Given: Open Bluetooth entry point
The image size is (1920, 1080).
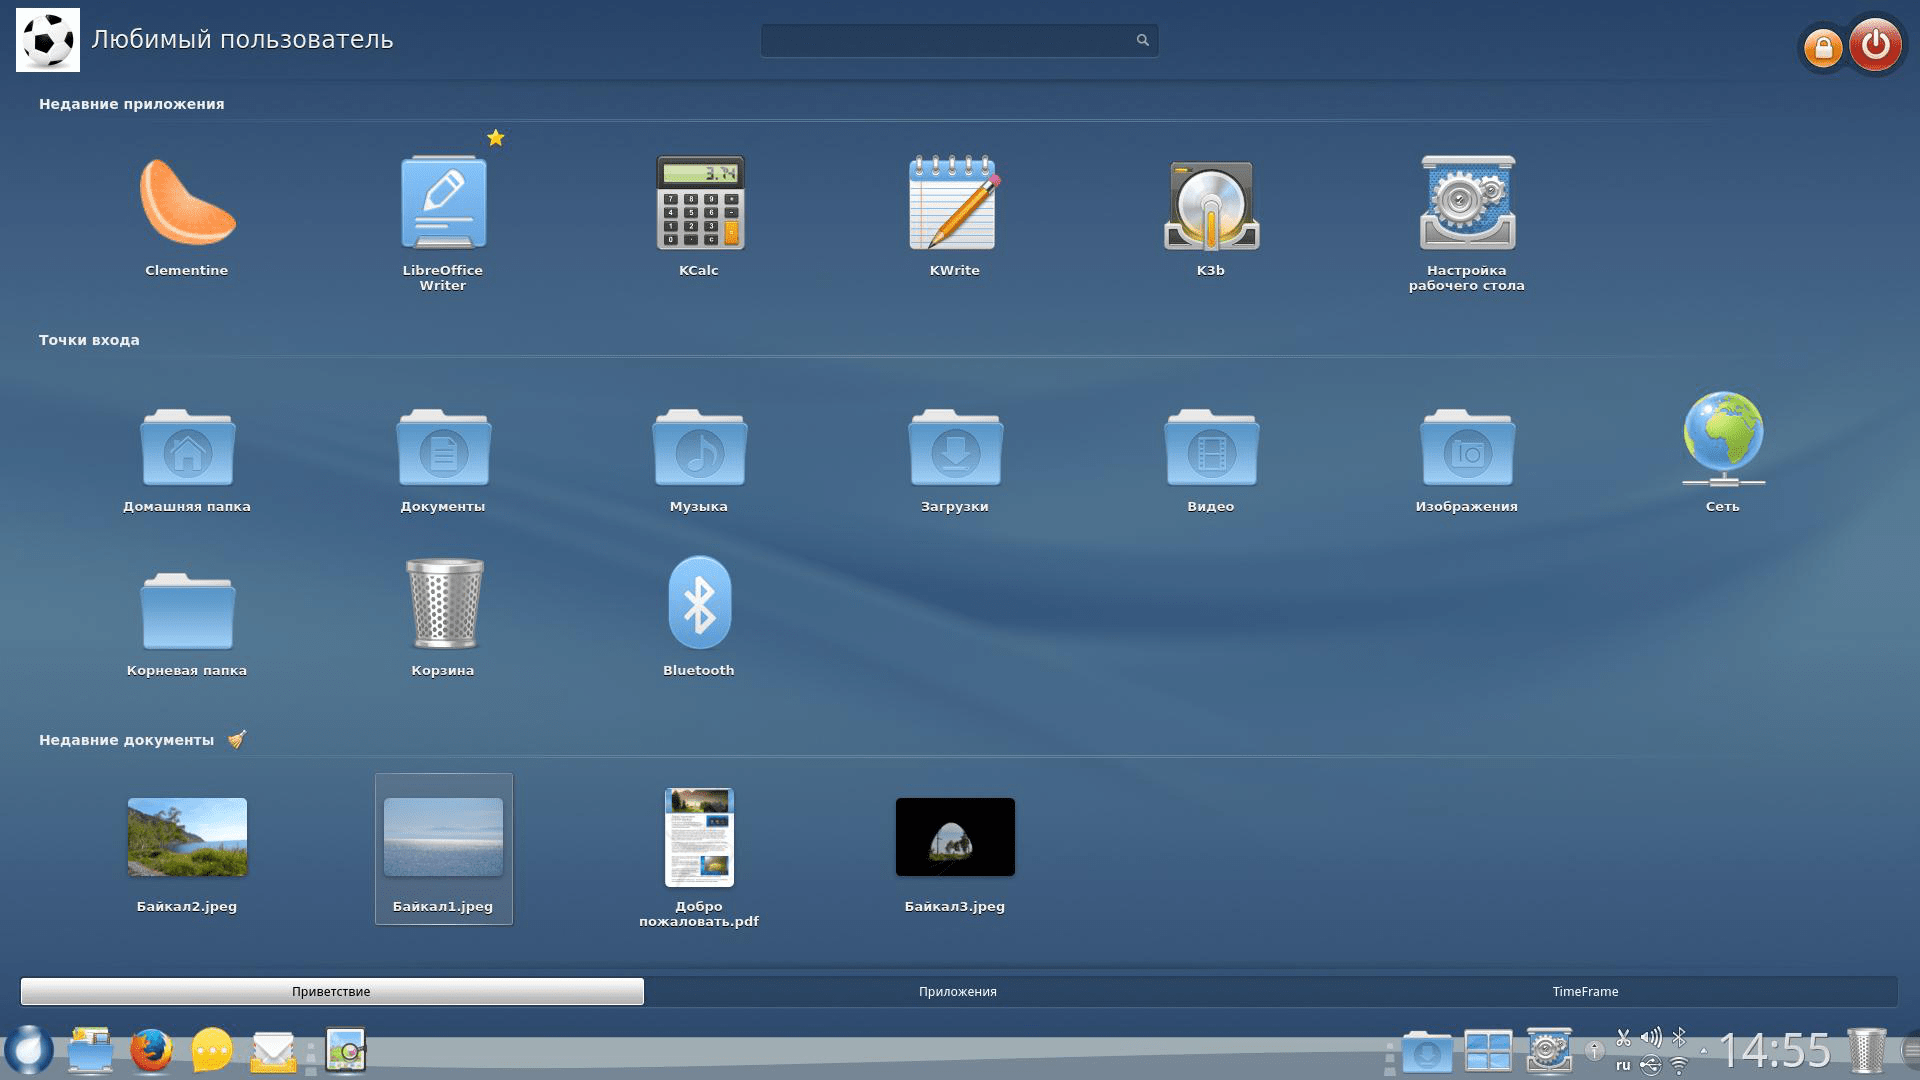Looking at the screenshot, I should [699, 604].
